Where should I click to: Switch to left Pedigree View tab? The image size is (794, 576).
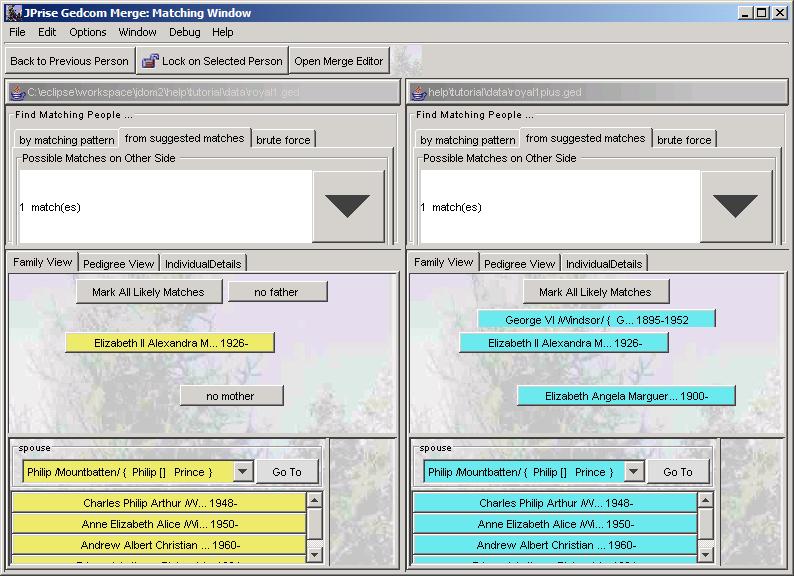118,264
